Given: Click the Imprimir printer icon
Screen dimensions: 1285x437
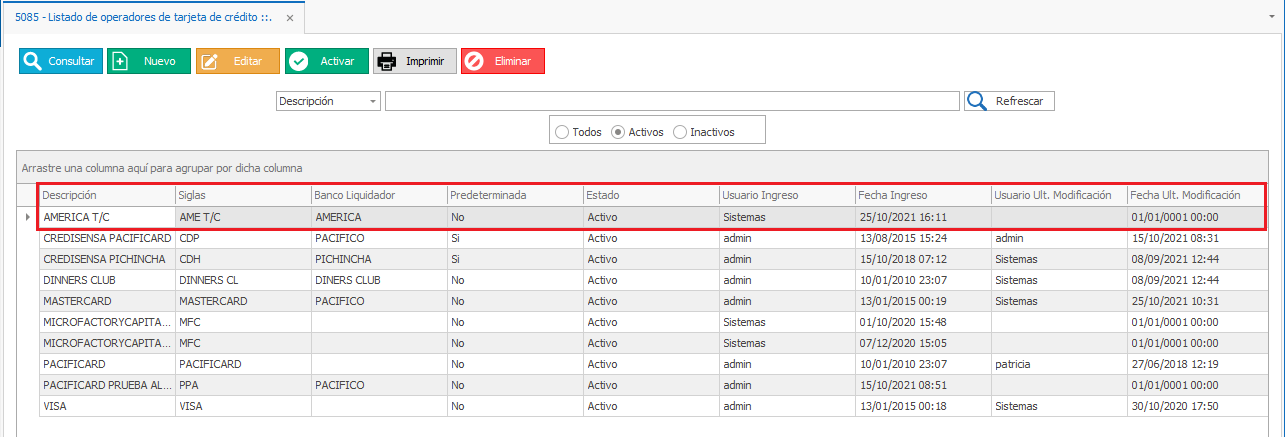Looking at the screenshot, I should 388,61.
